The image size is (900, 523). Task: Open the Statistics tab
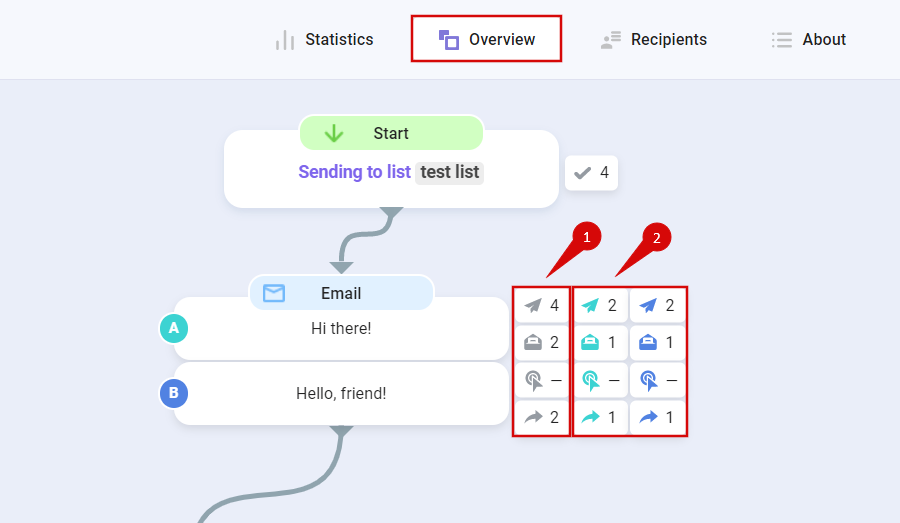(324, 40)
